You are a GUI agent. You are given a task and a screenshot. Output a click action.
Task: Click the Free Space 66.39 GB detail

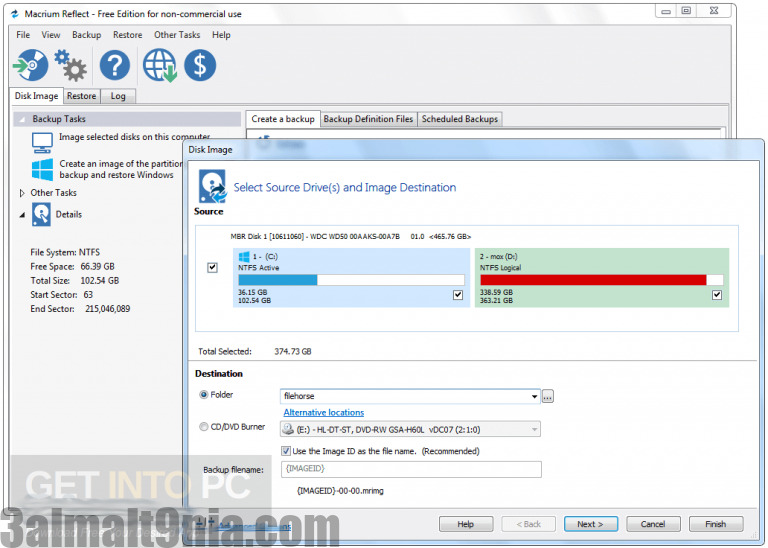pos(72,266)
